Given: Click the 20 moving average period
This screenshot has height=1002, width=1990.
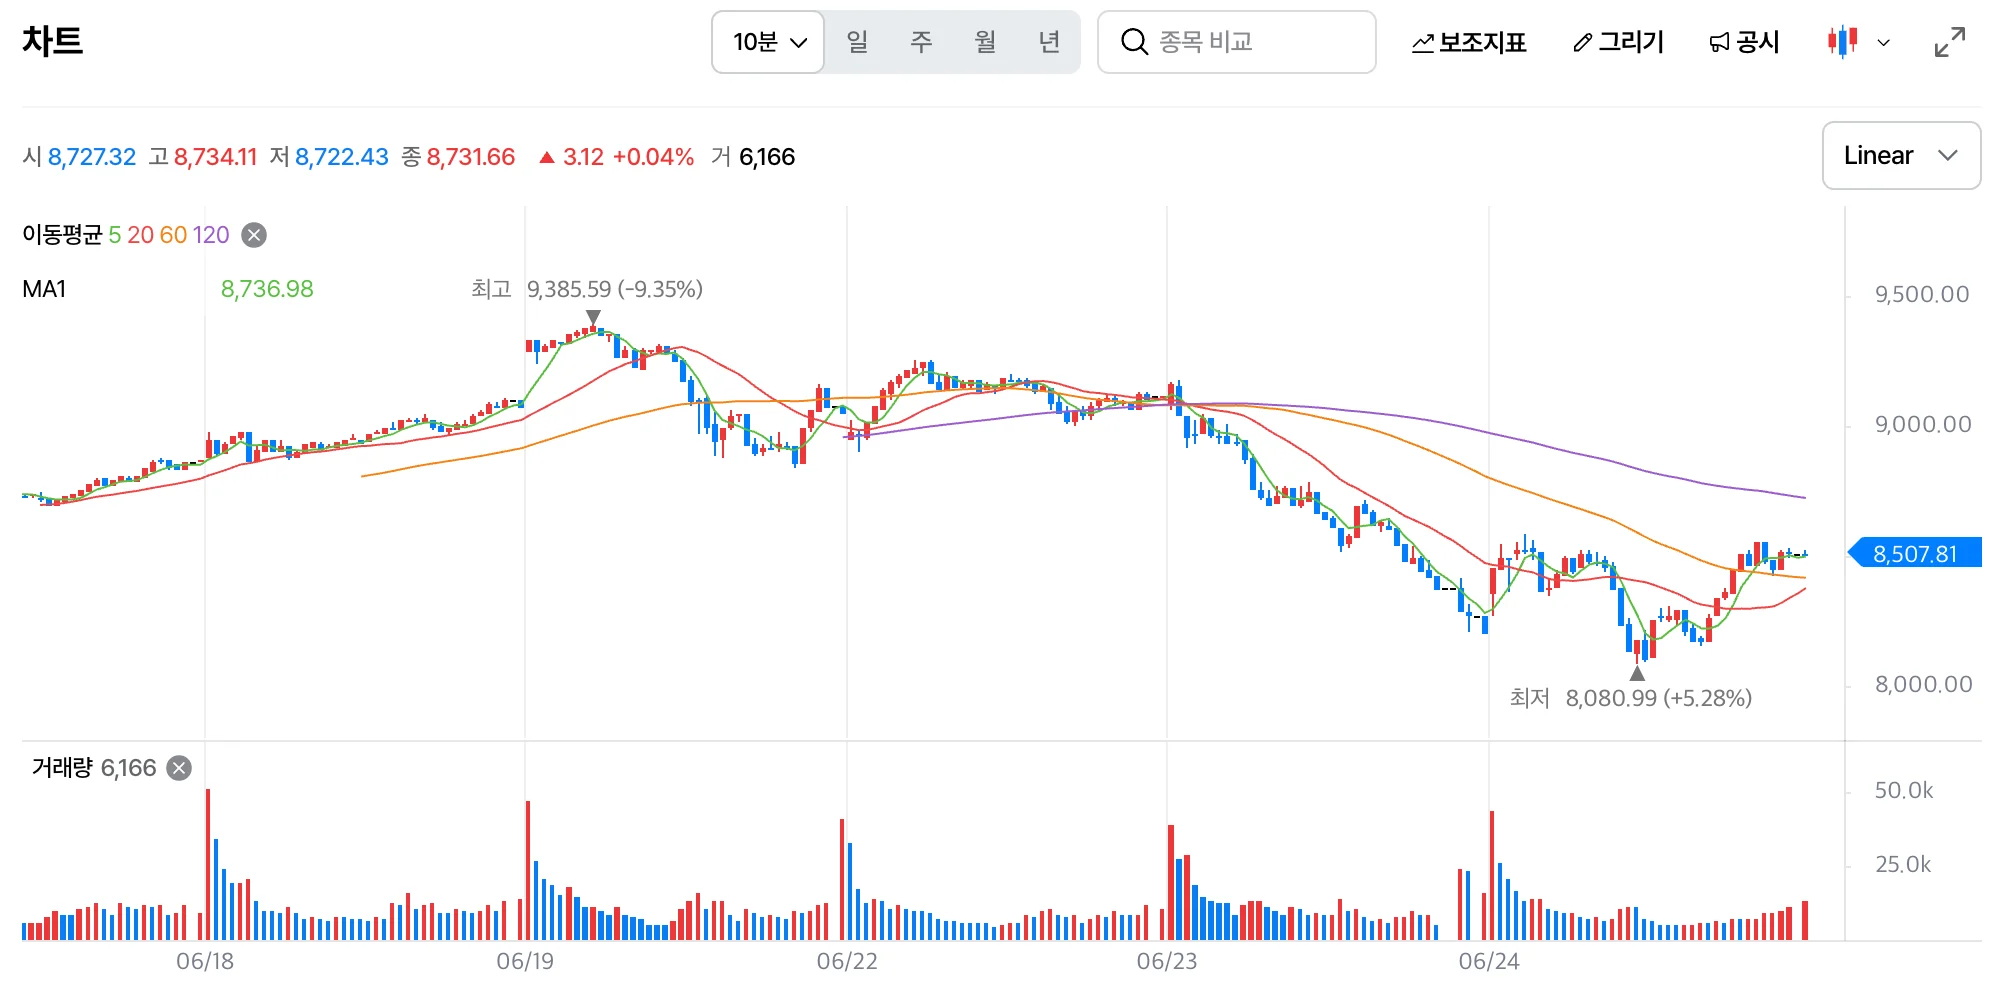Looking at the screenshot, I should (x=140, y=235).
